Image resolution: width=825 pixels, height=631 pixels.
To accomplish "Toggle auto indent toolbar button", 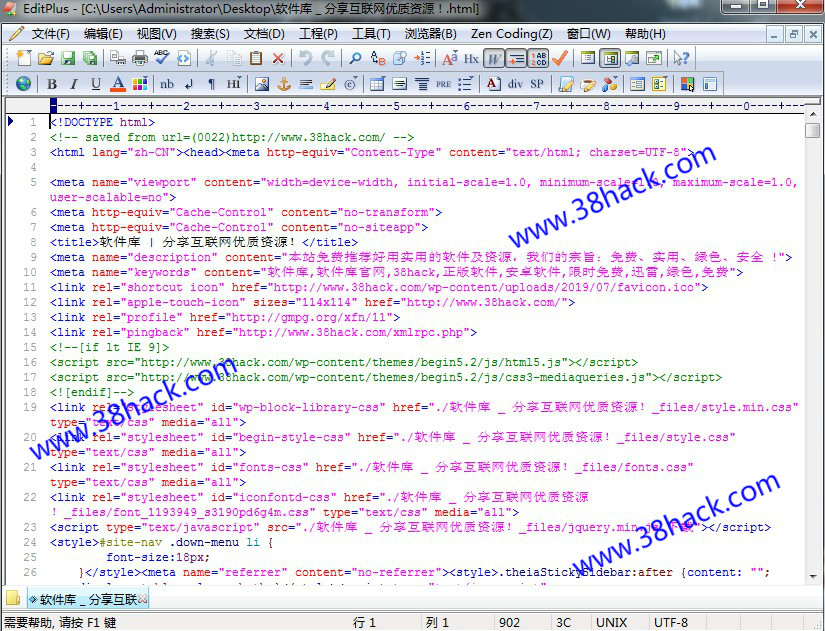I will coord(516,58).
